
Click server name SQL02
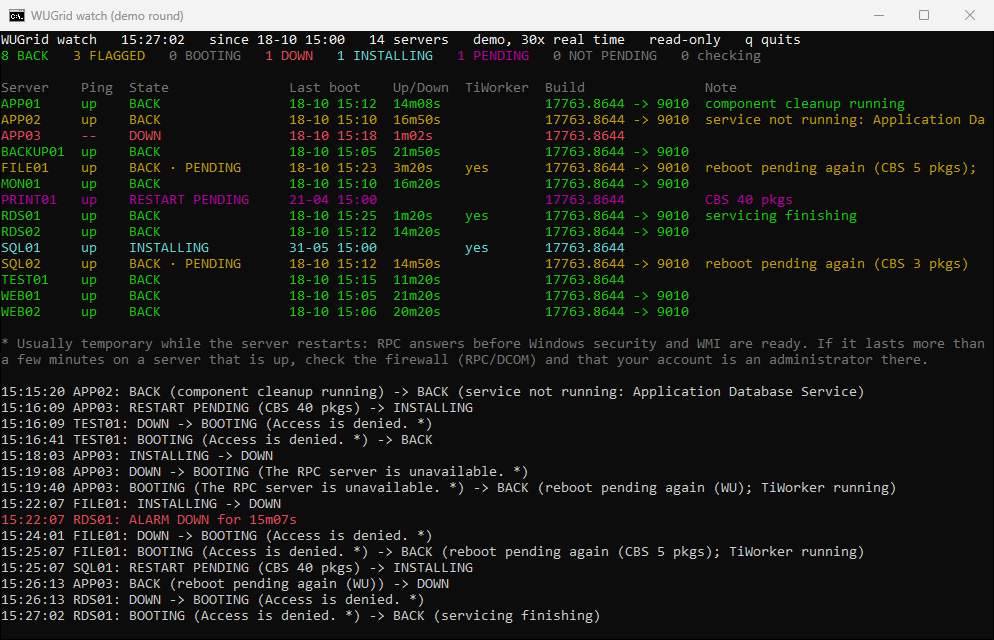pyautogui.click(x=21, y=264)
